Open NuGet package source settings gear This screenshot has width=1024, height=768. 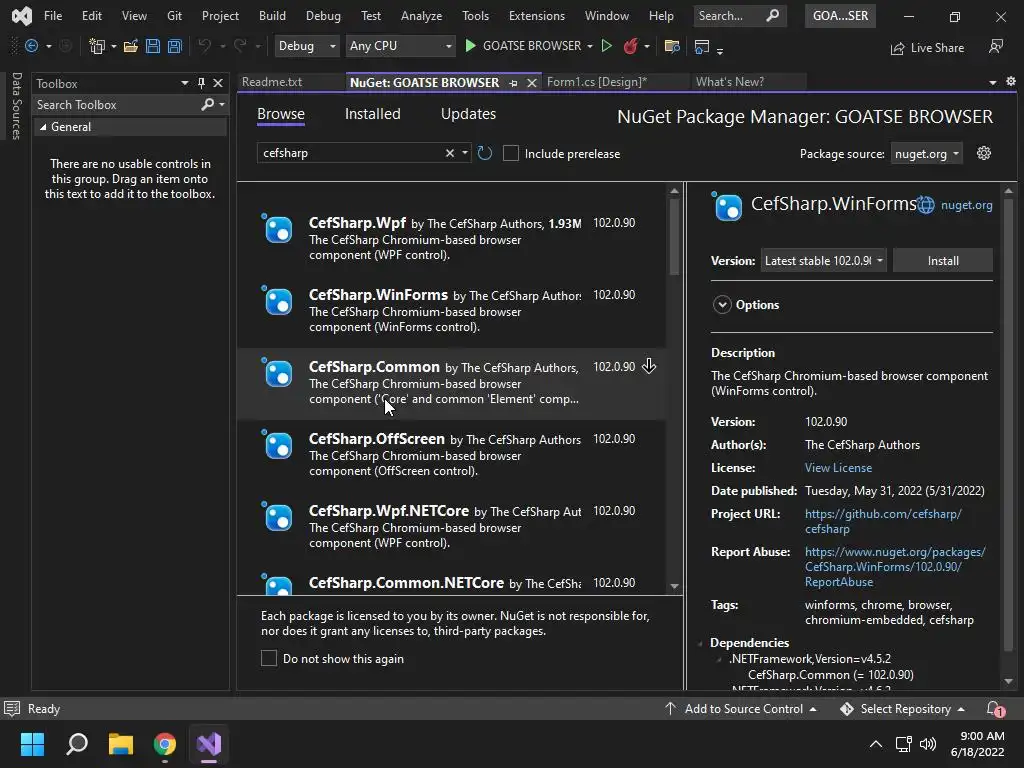point(984,153)
